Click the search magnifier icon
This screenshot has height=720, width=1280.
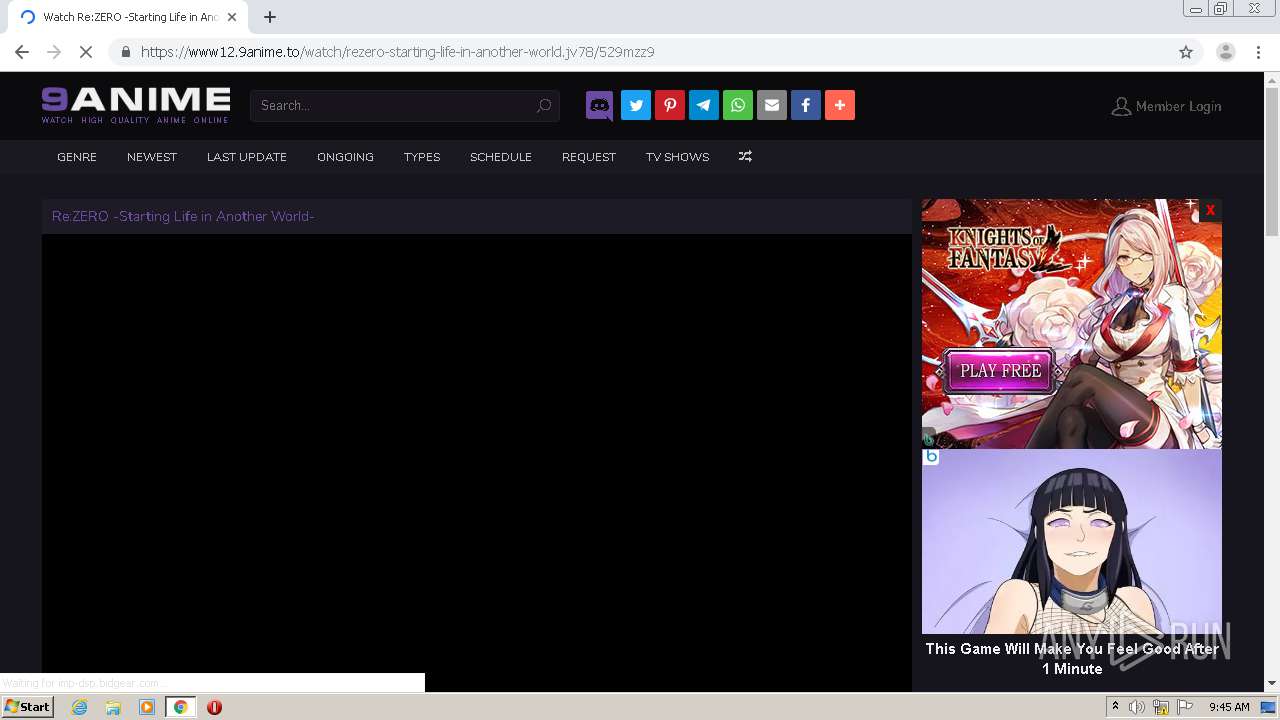tap(544, 105)
